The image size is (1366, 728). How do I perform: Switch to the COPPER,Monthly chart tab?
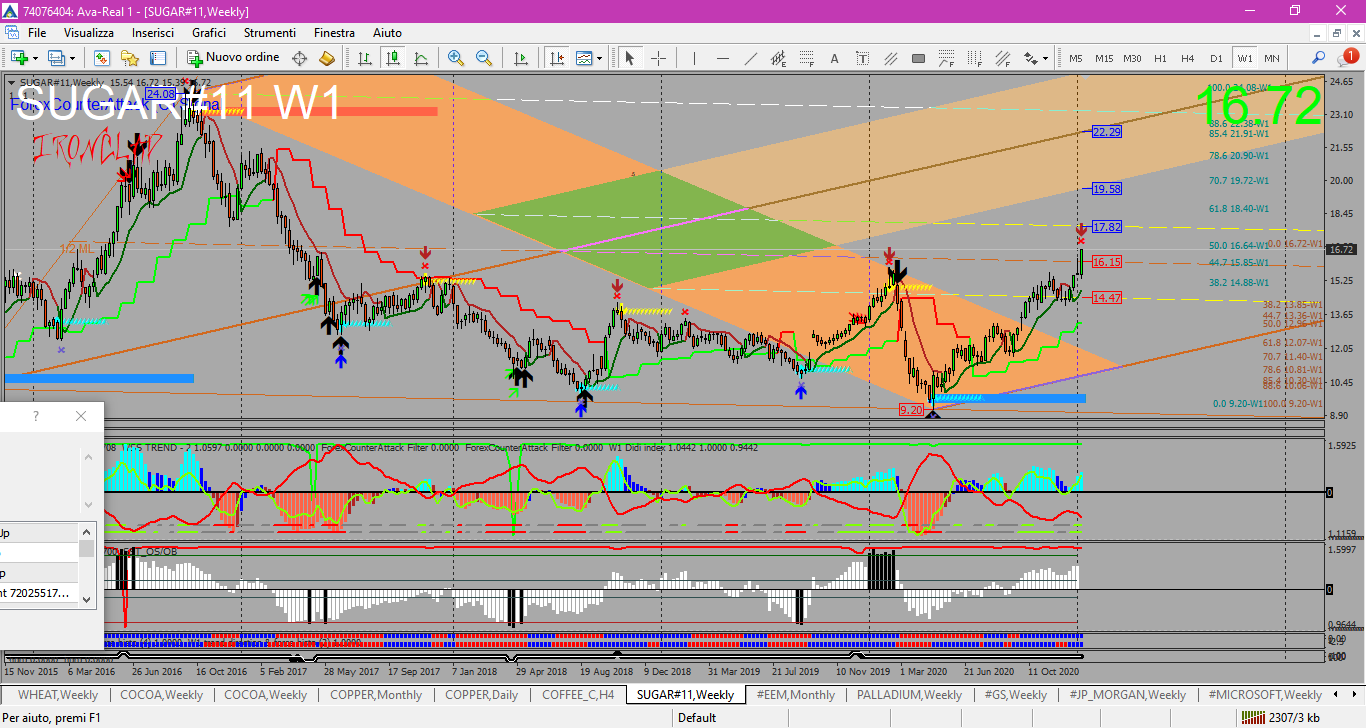point(376,694)
